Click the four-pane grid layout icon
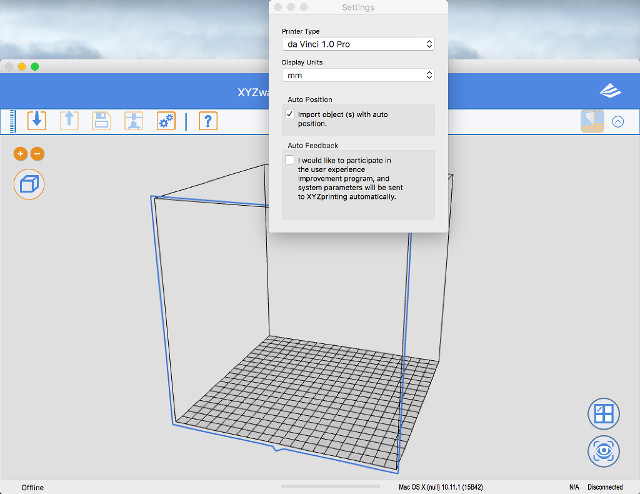The height and width of the screenshot is (494, 640). point(604,414)
